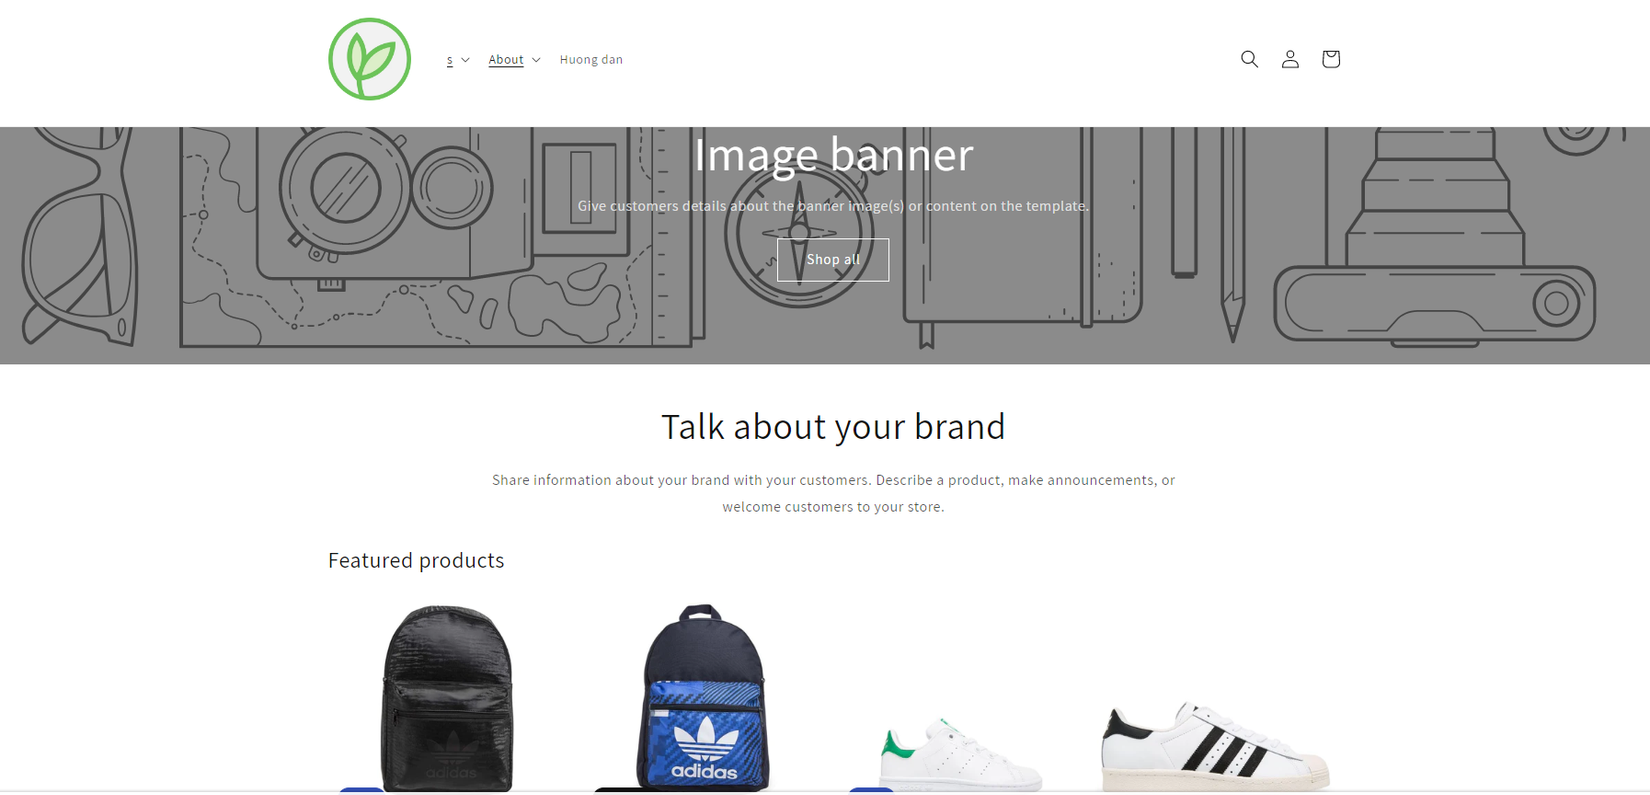The image size is (1650, 795).
Task: Expand the chevron next to the 's' menu
Action: [465, 60]
